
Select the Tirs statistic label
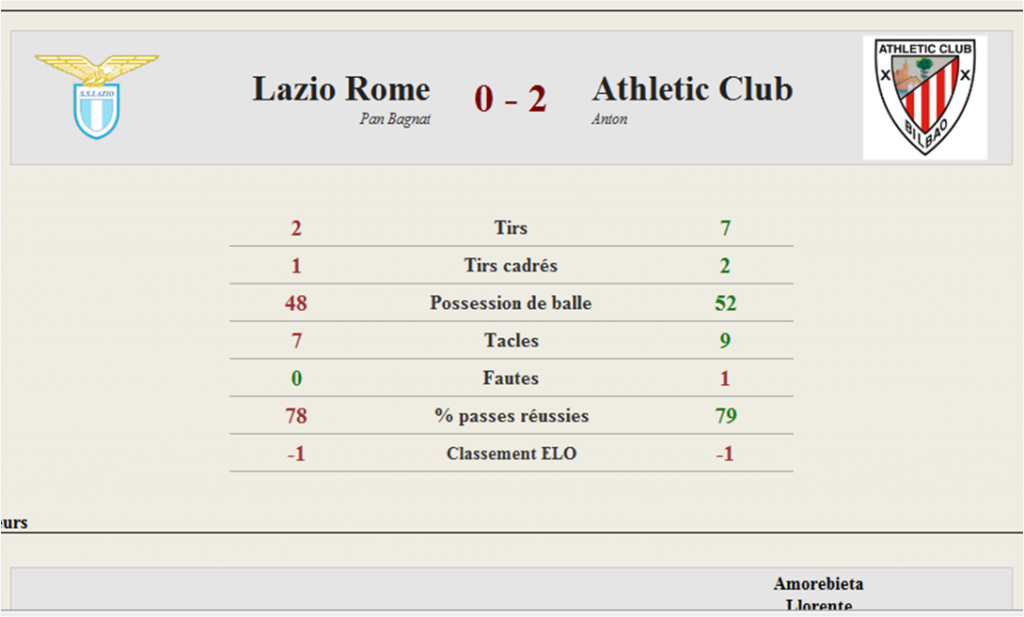(x=511, y=228)
